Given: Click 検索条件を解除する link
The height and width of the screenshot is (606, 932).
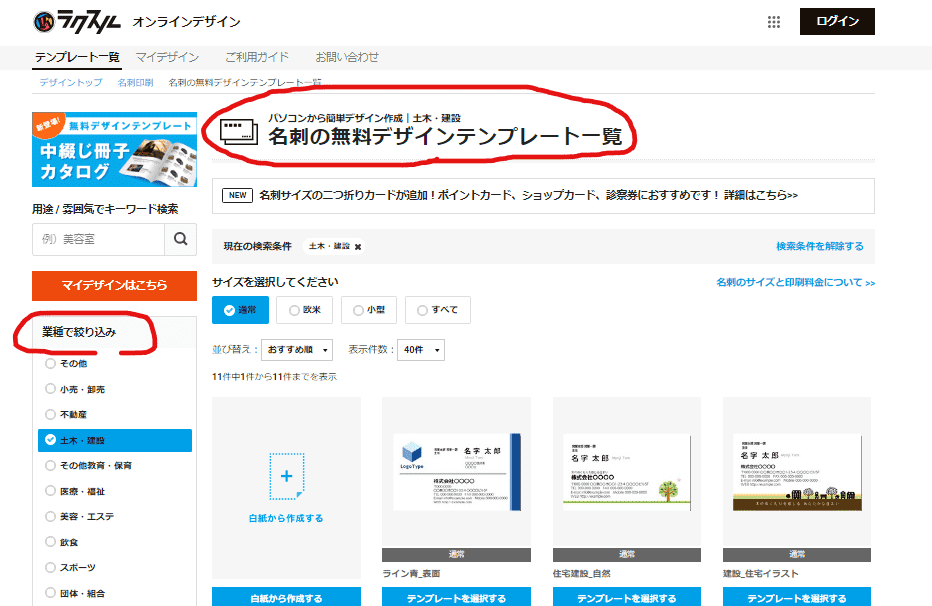Looking at the screenshot, I should coord(820,246).
